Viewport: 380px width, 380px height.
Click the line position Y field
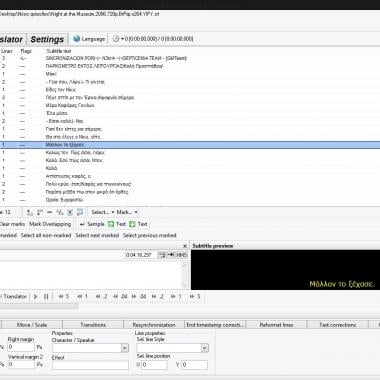click(194, 365)
